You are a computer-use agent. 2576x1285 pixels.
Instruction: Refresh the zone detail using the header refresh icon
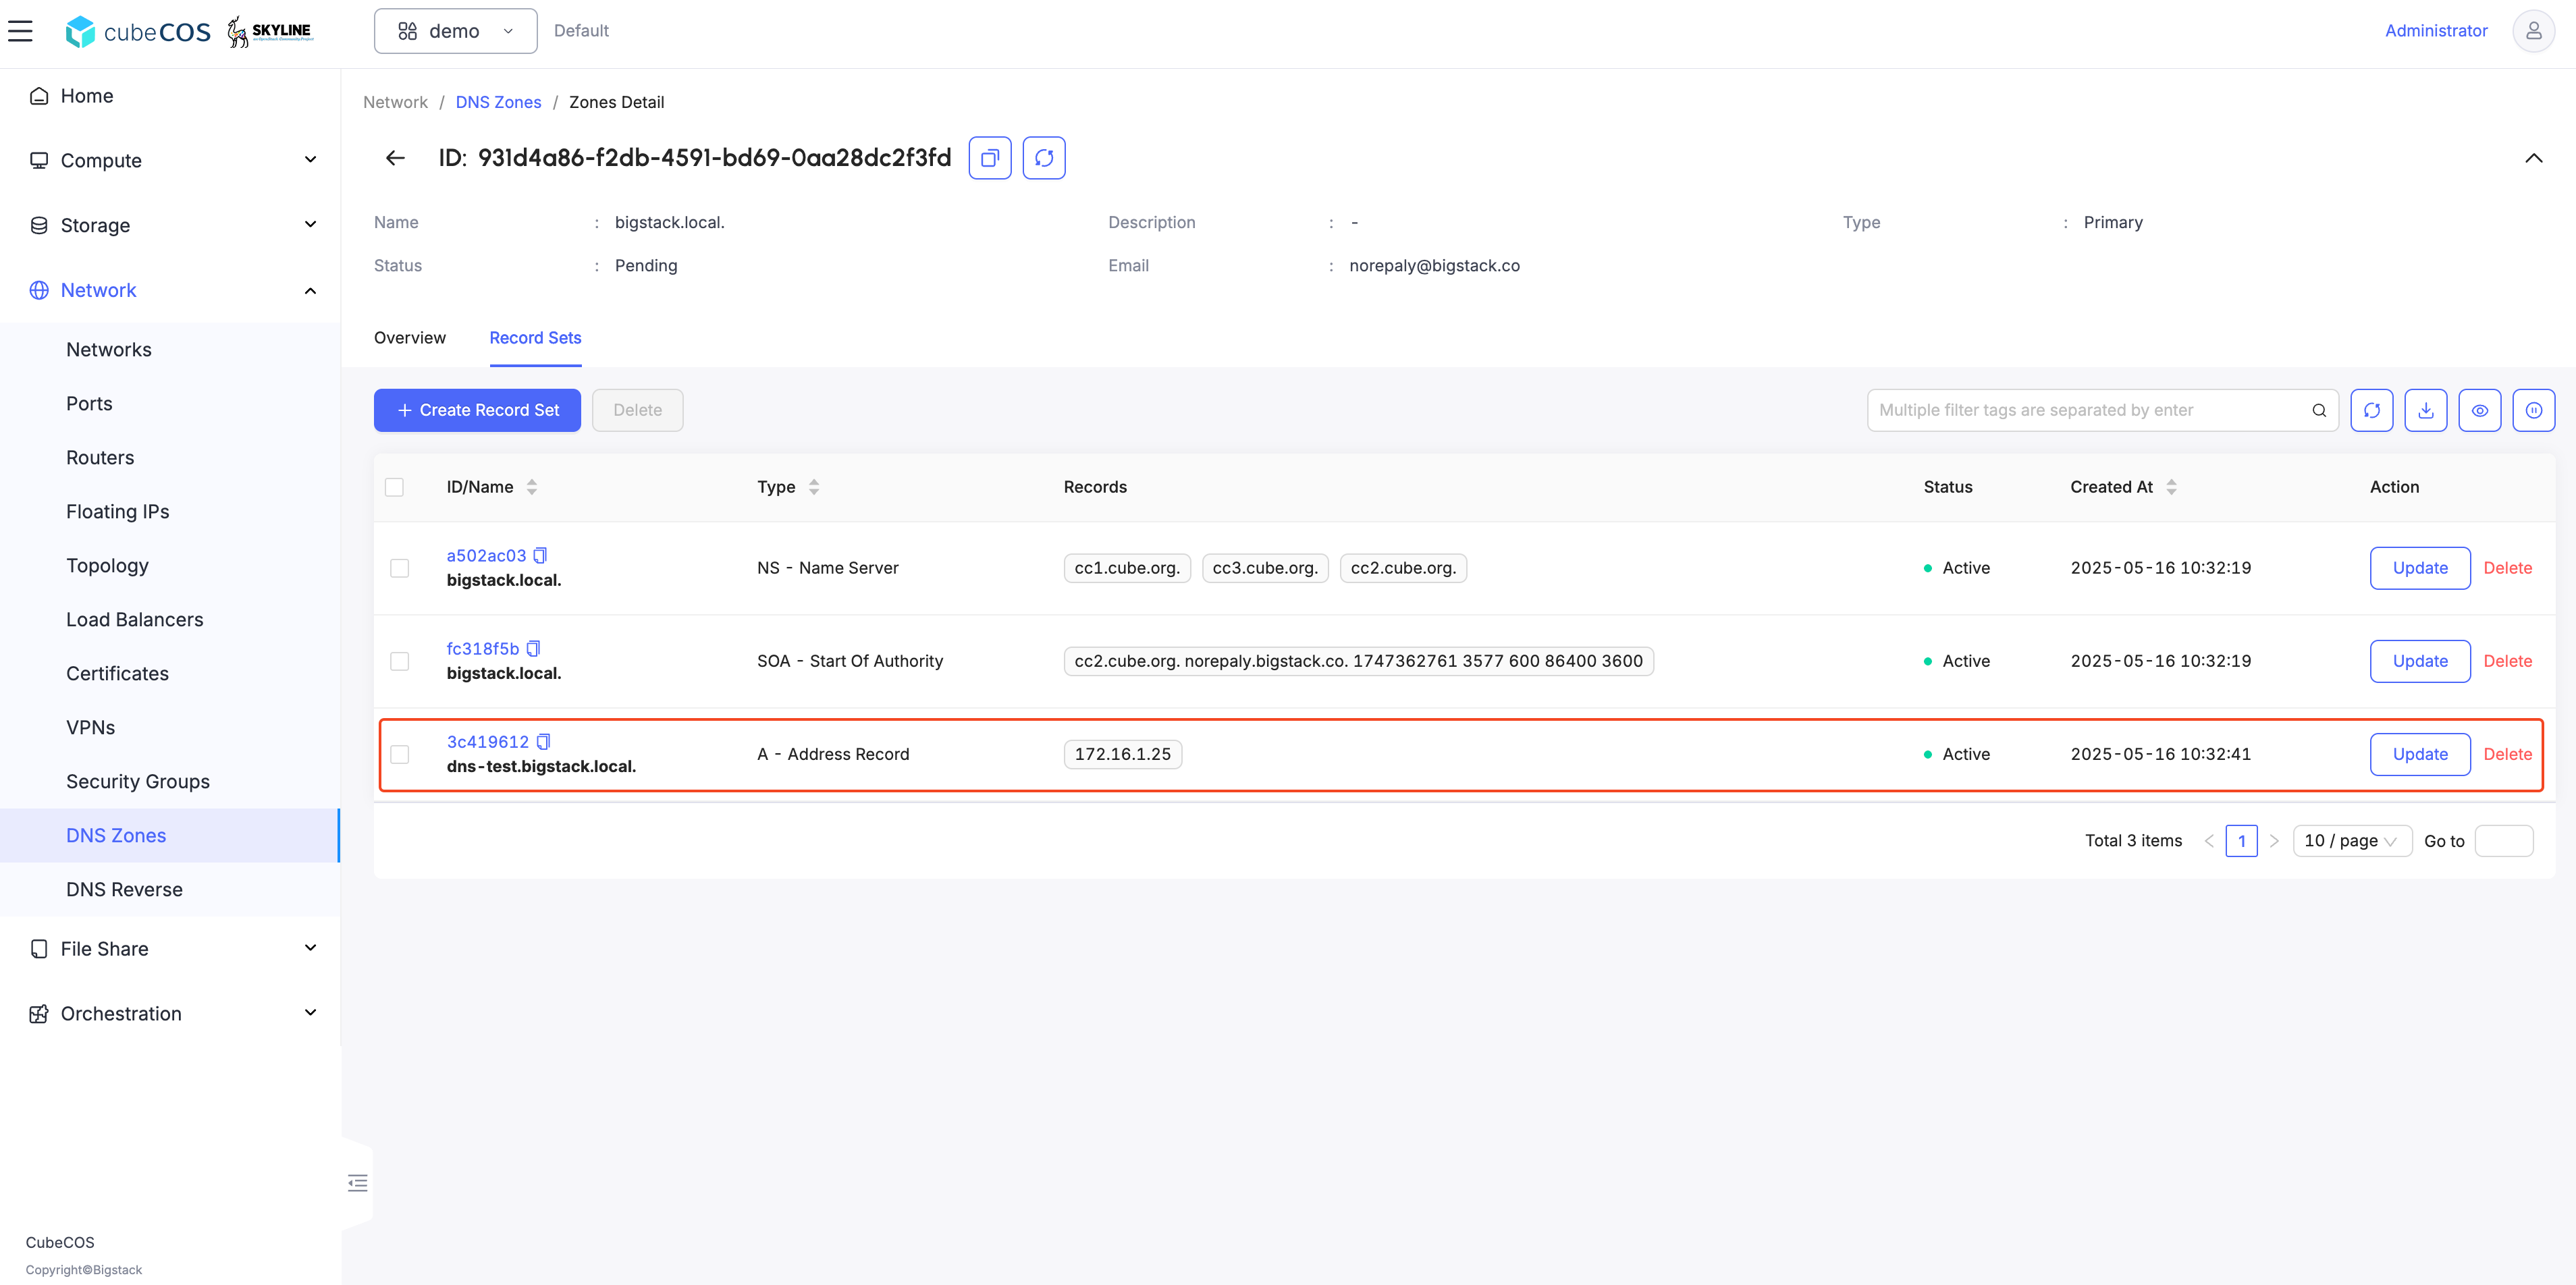[1043, 158]
